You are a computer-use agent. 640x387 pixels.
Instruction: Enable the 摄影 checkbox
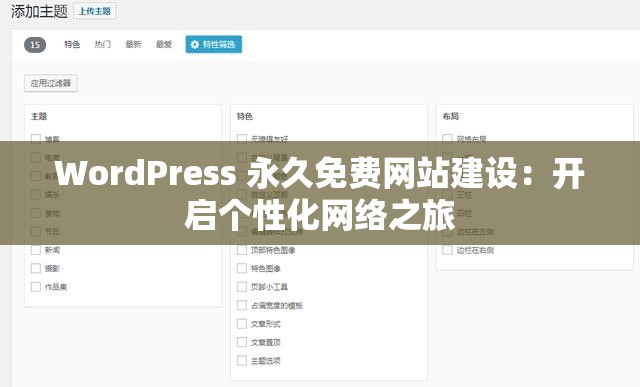[36, 268]
